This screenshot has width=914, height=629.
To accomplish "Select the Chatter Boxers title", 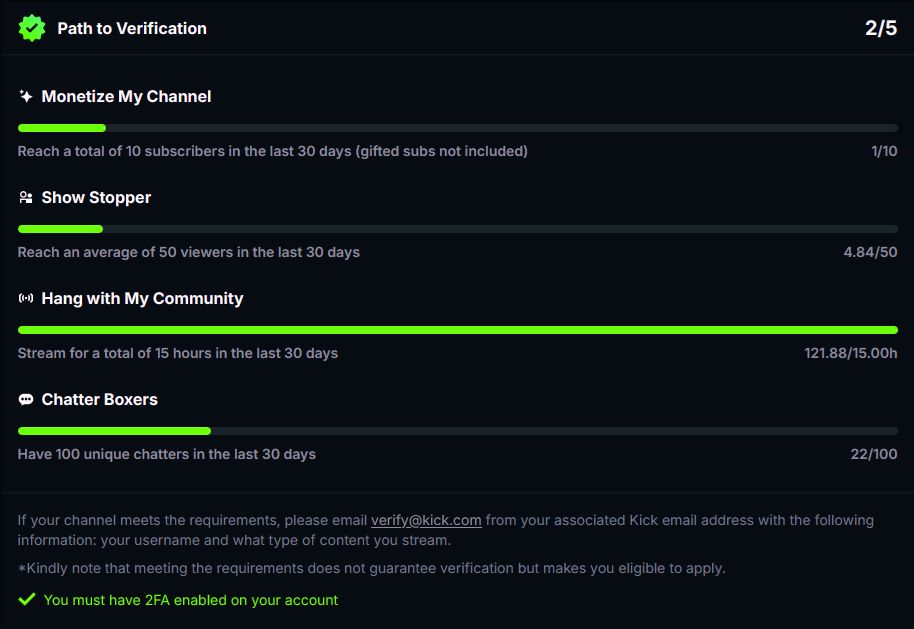I will point(99,400).
